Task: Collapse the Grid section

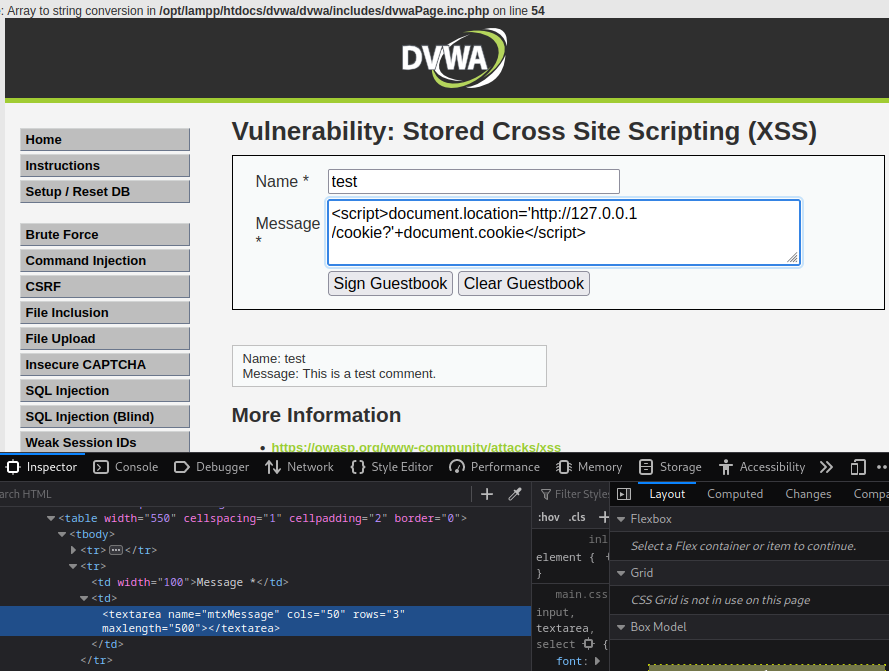Action: pos(621,573)
